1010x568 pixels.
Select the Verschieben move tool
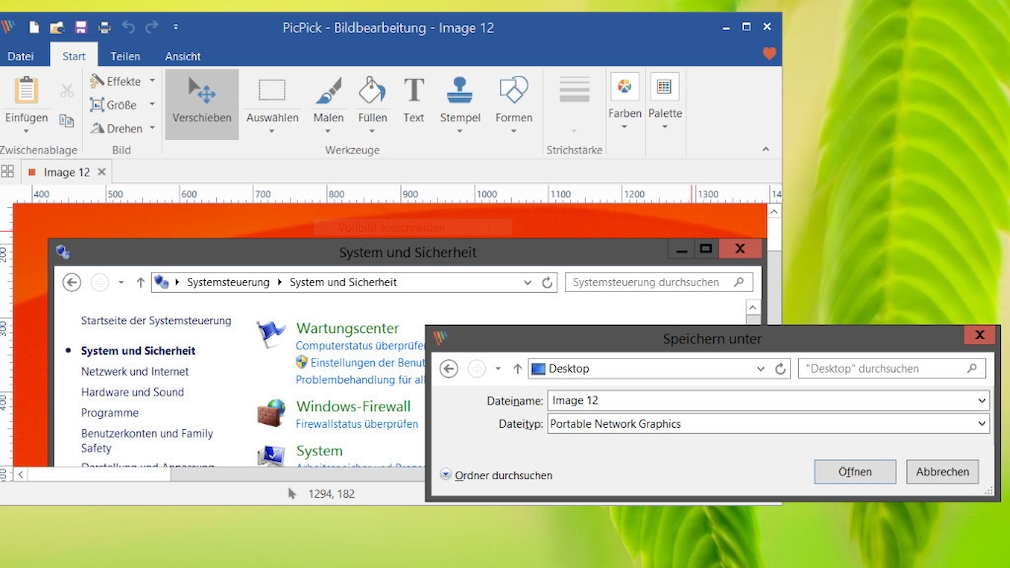[x=202, y=102]
